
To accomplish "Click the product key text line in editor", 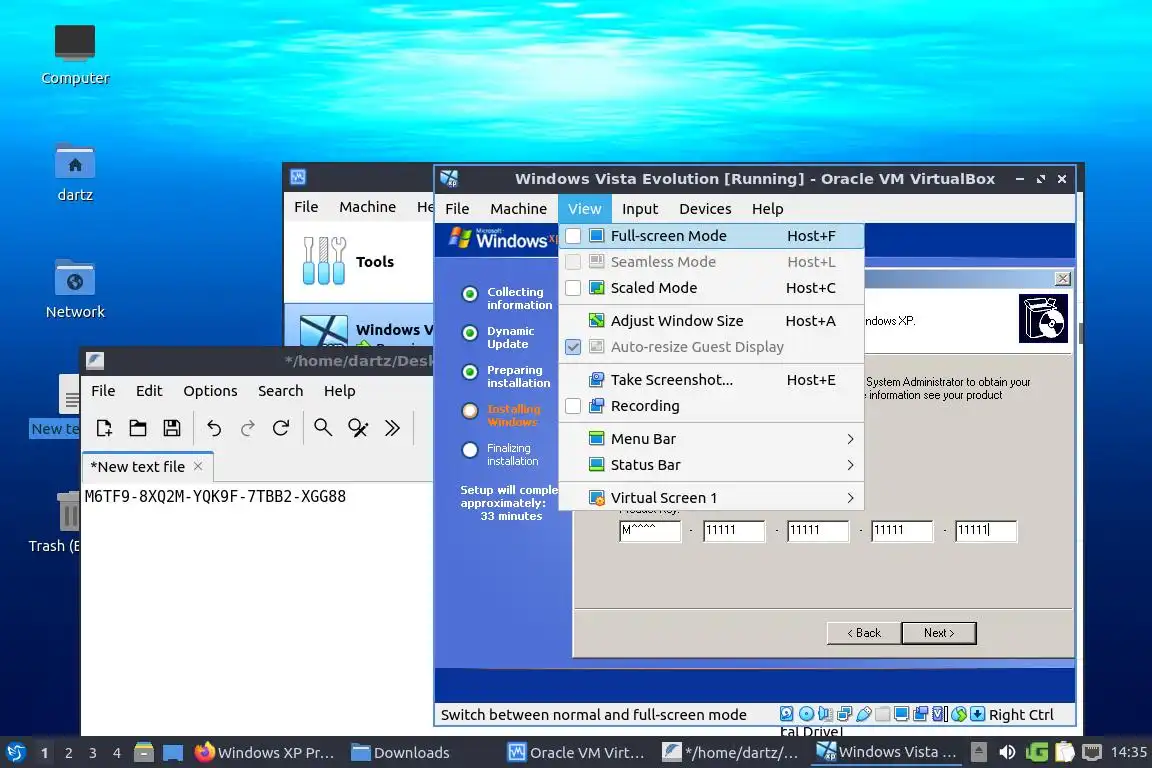I will (215, 496).
